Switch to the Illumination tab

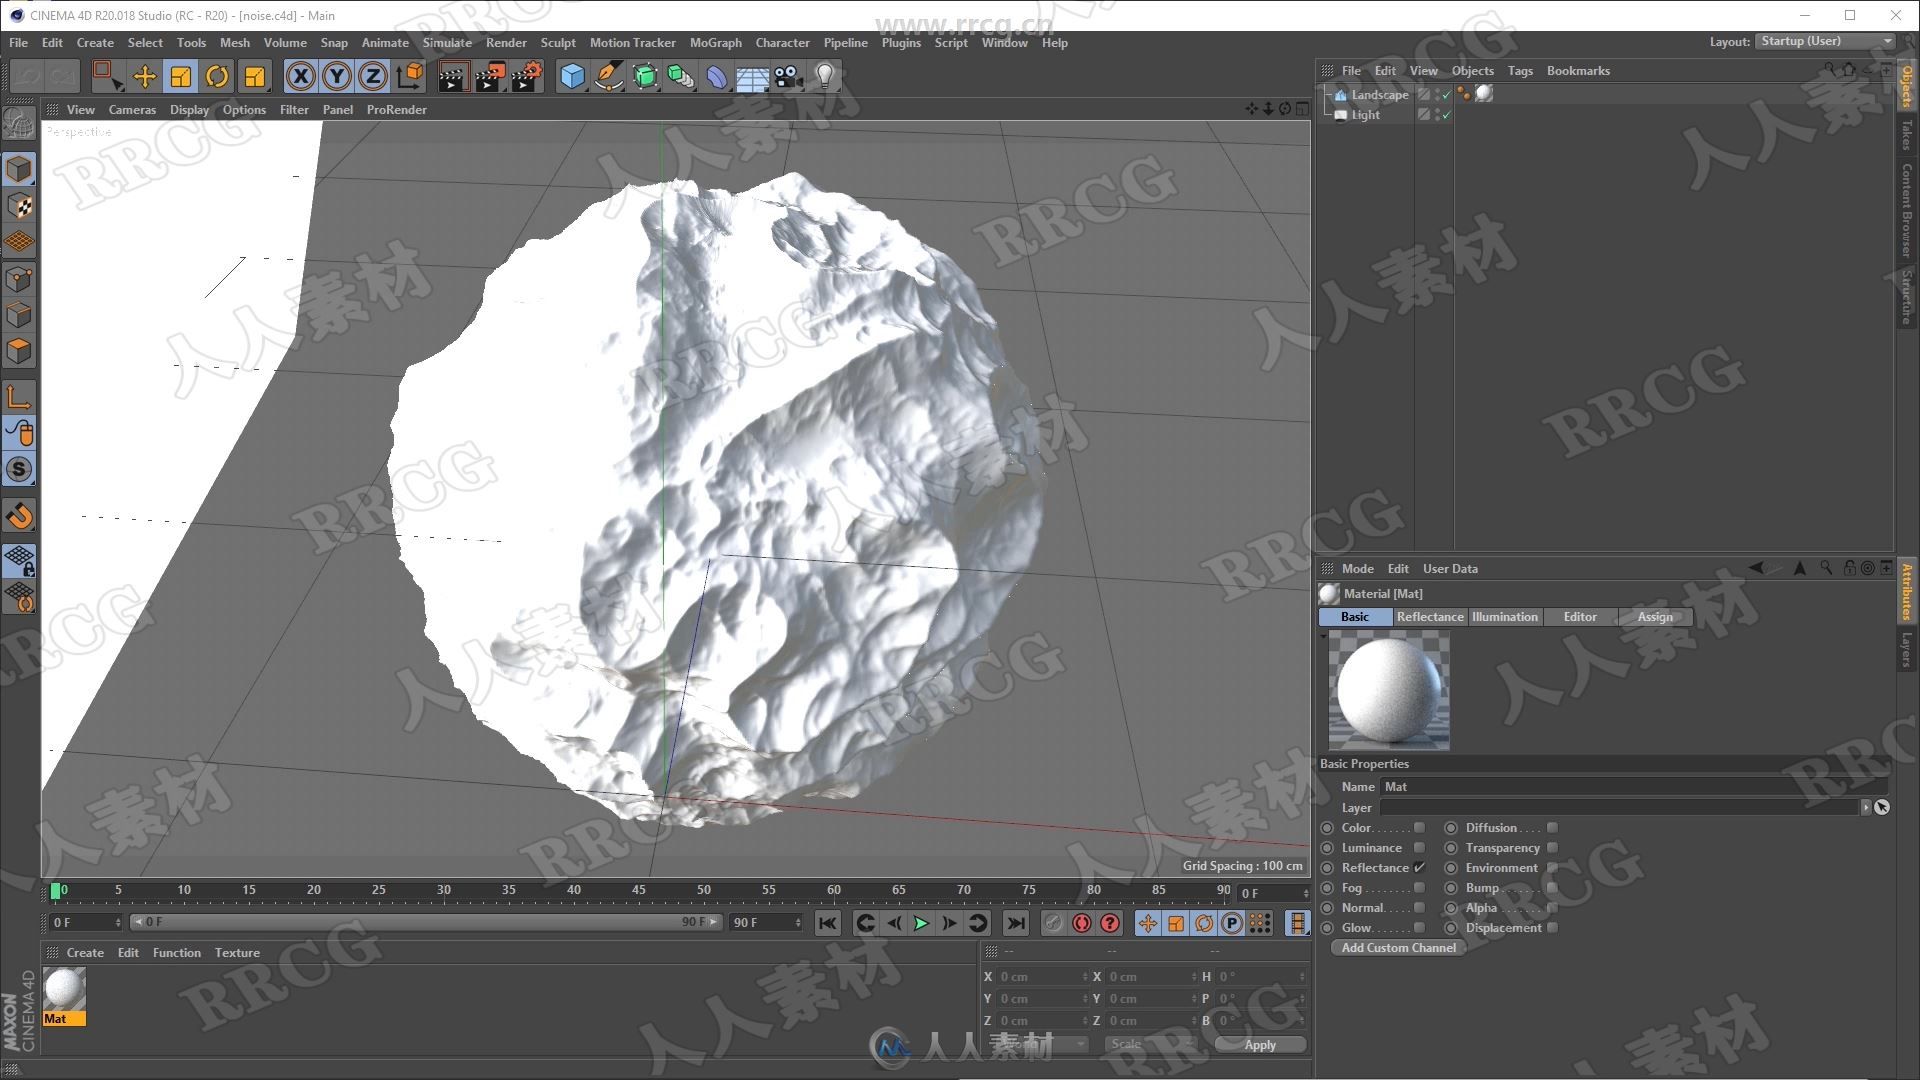point(1505,617)
